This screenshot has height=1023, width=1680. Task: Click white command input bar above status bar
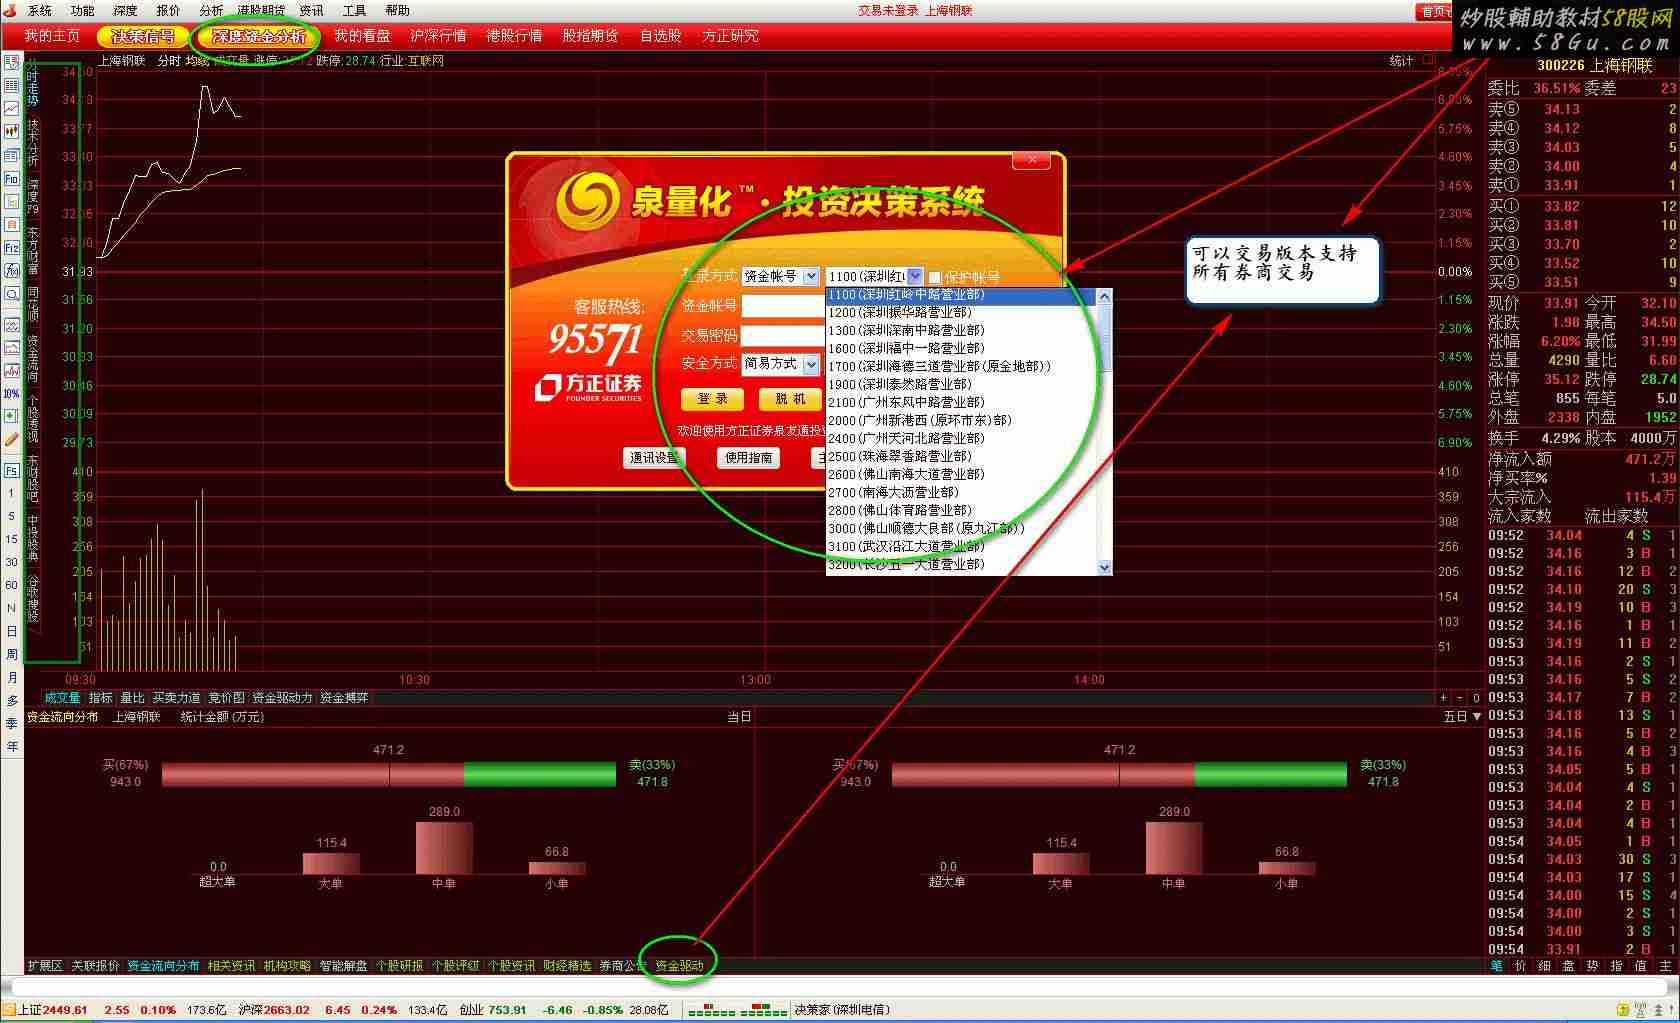click(840, 988)
